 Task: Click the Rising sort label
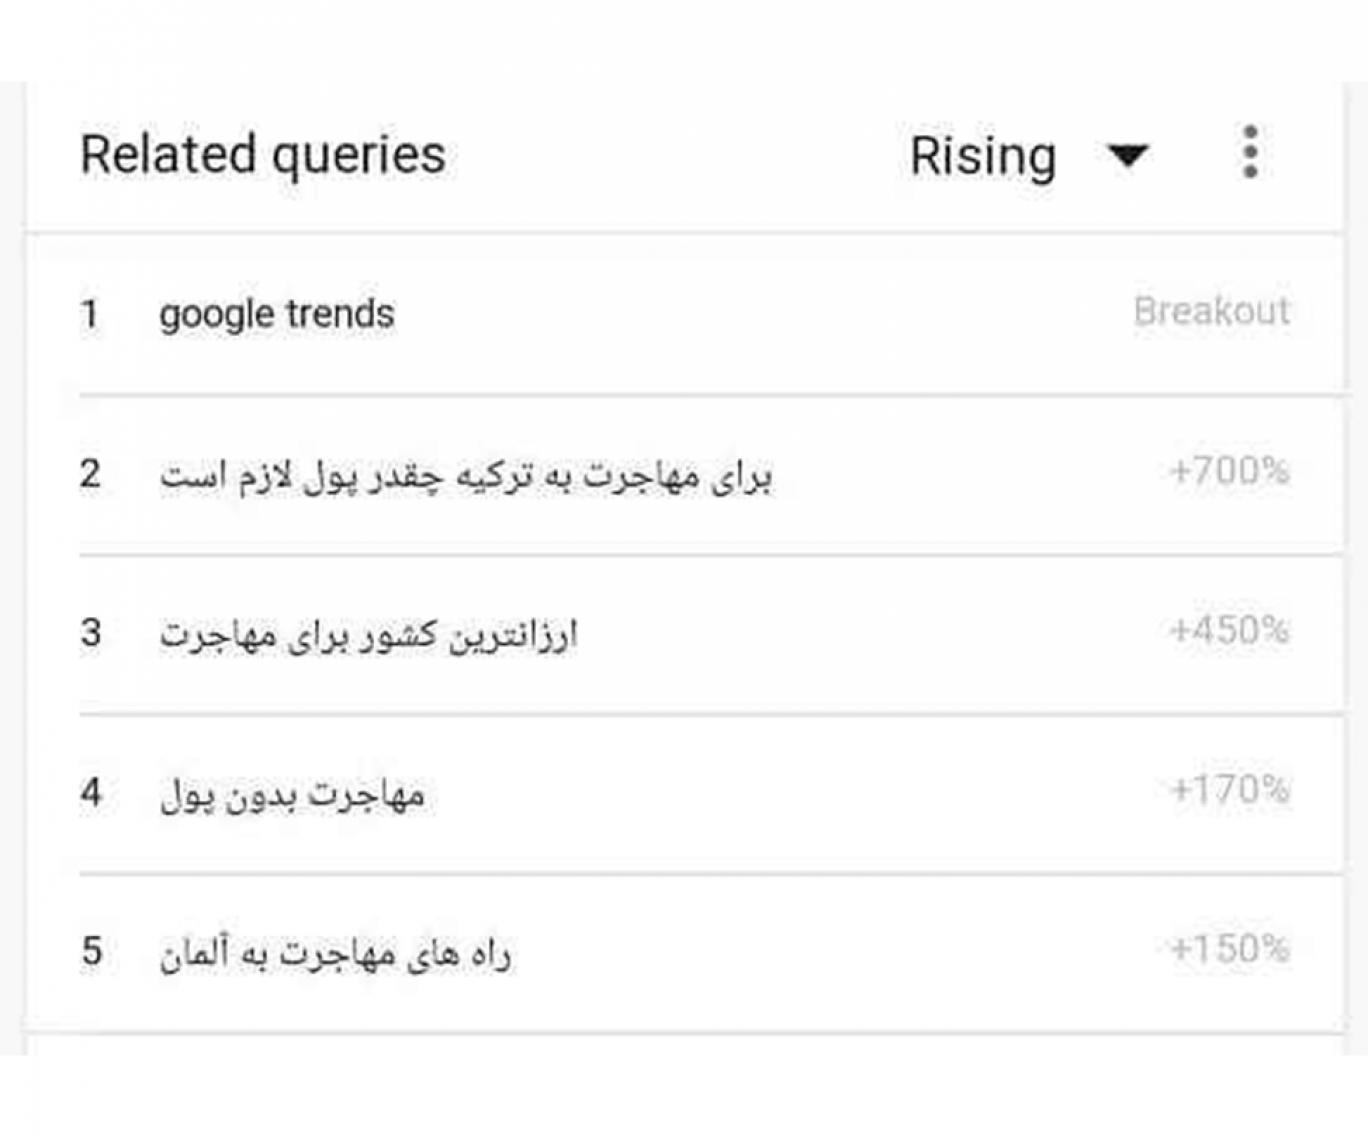(x=982, y=157)
